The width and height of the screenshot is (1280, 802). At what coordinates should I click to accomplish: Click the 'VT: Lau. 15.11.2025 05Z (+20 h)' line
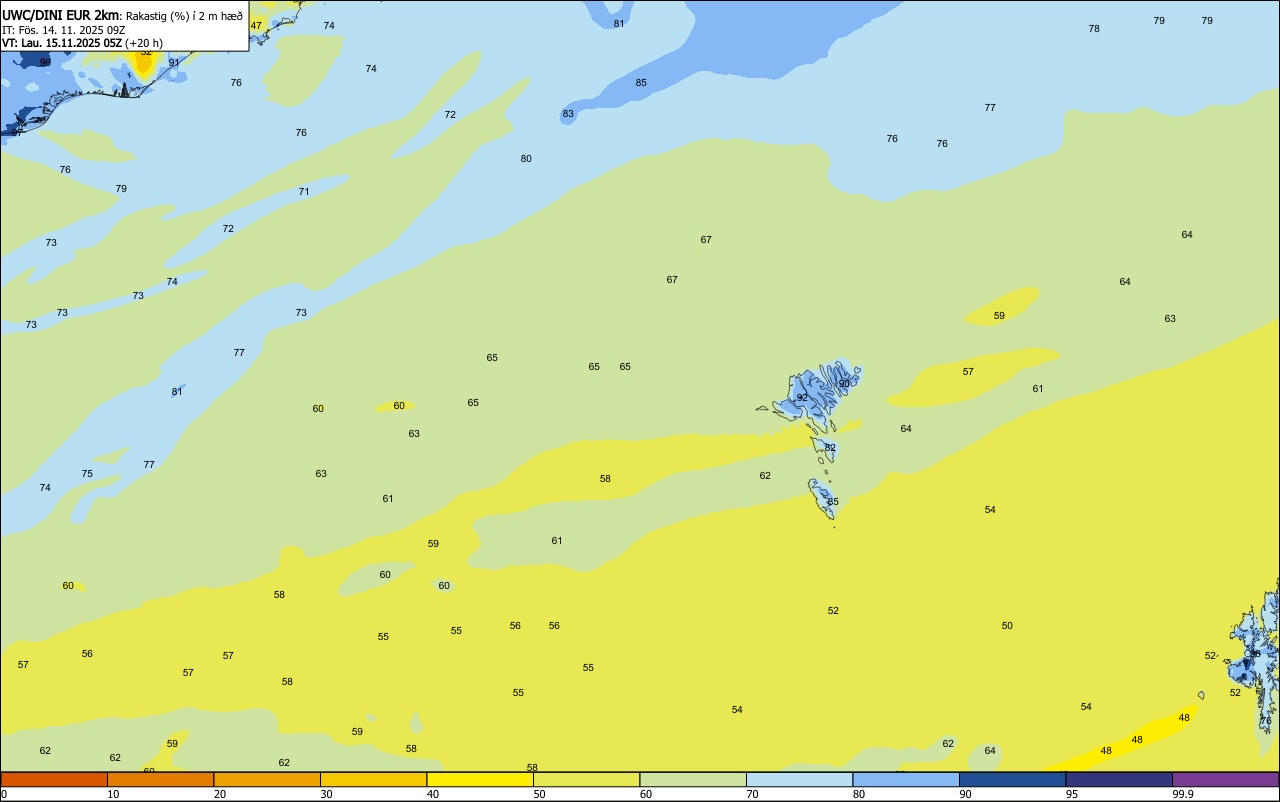coord(82,43)
